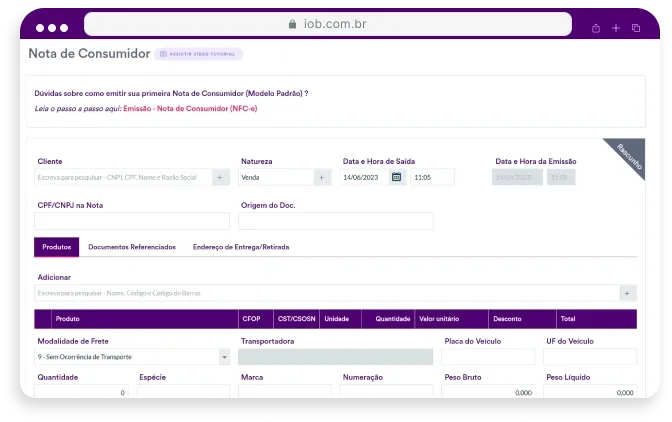672x422 pixels.
Task: Click the exit time field showing 11:05
Action: (x=431, y=177)
